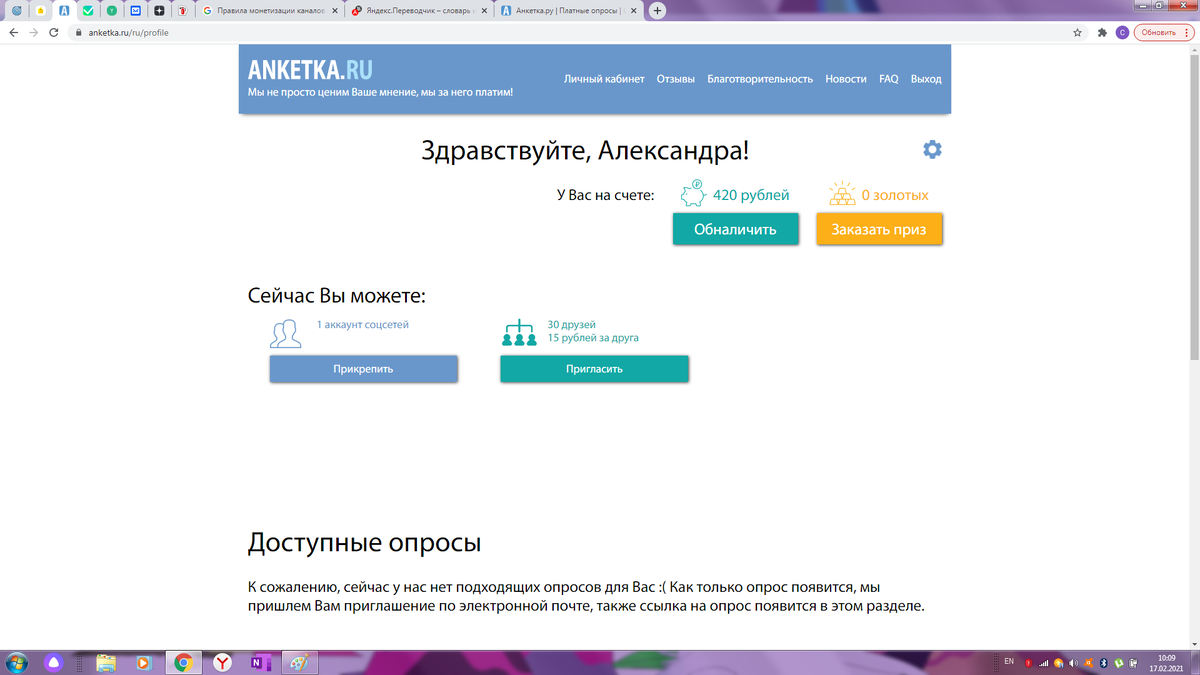This screenshot has width=1200, height=675.
Task: Click 15 рублей за друга text
Action: tap(593, 338)
